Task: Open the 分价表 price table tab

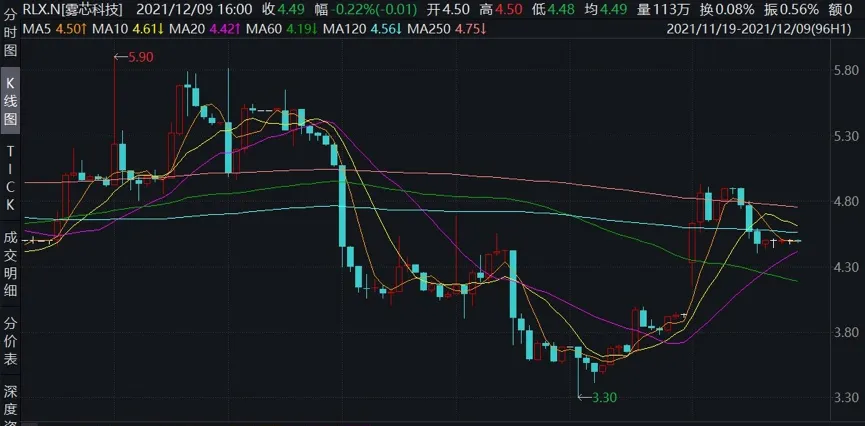Action: [10, 341]
